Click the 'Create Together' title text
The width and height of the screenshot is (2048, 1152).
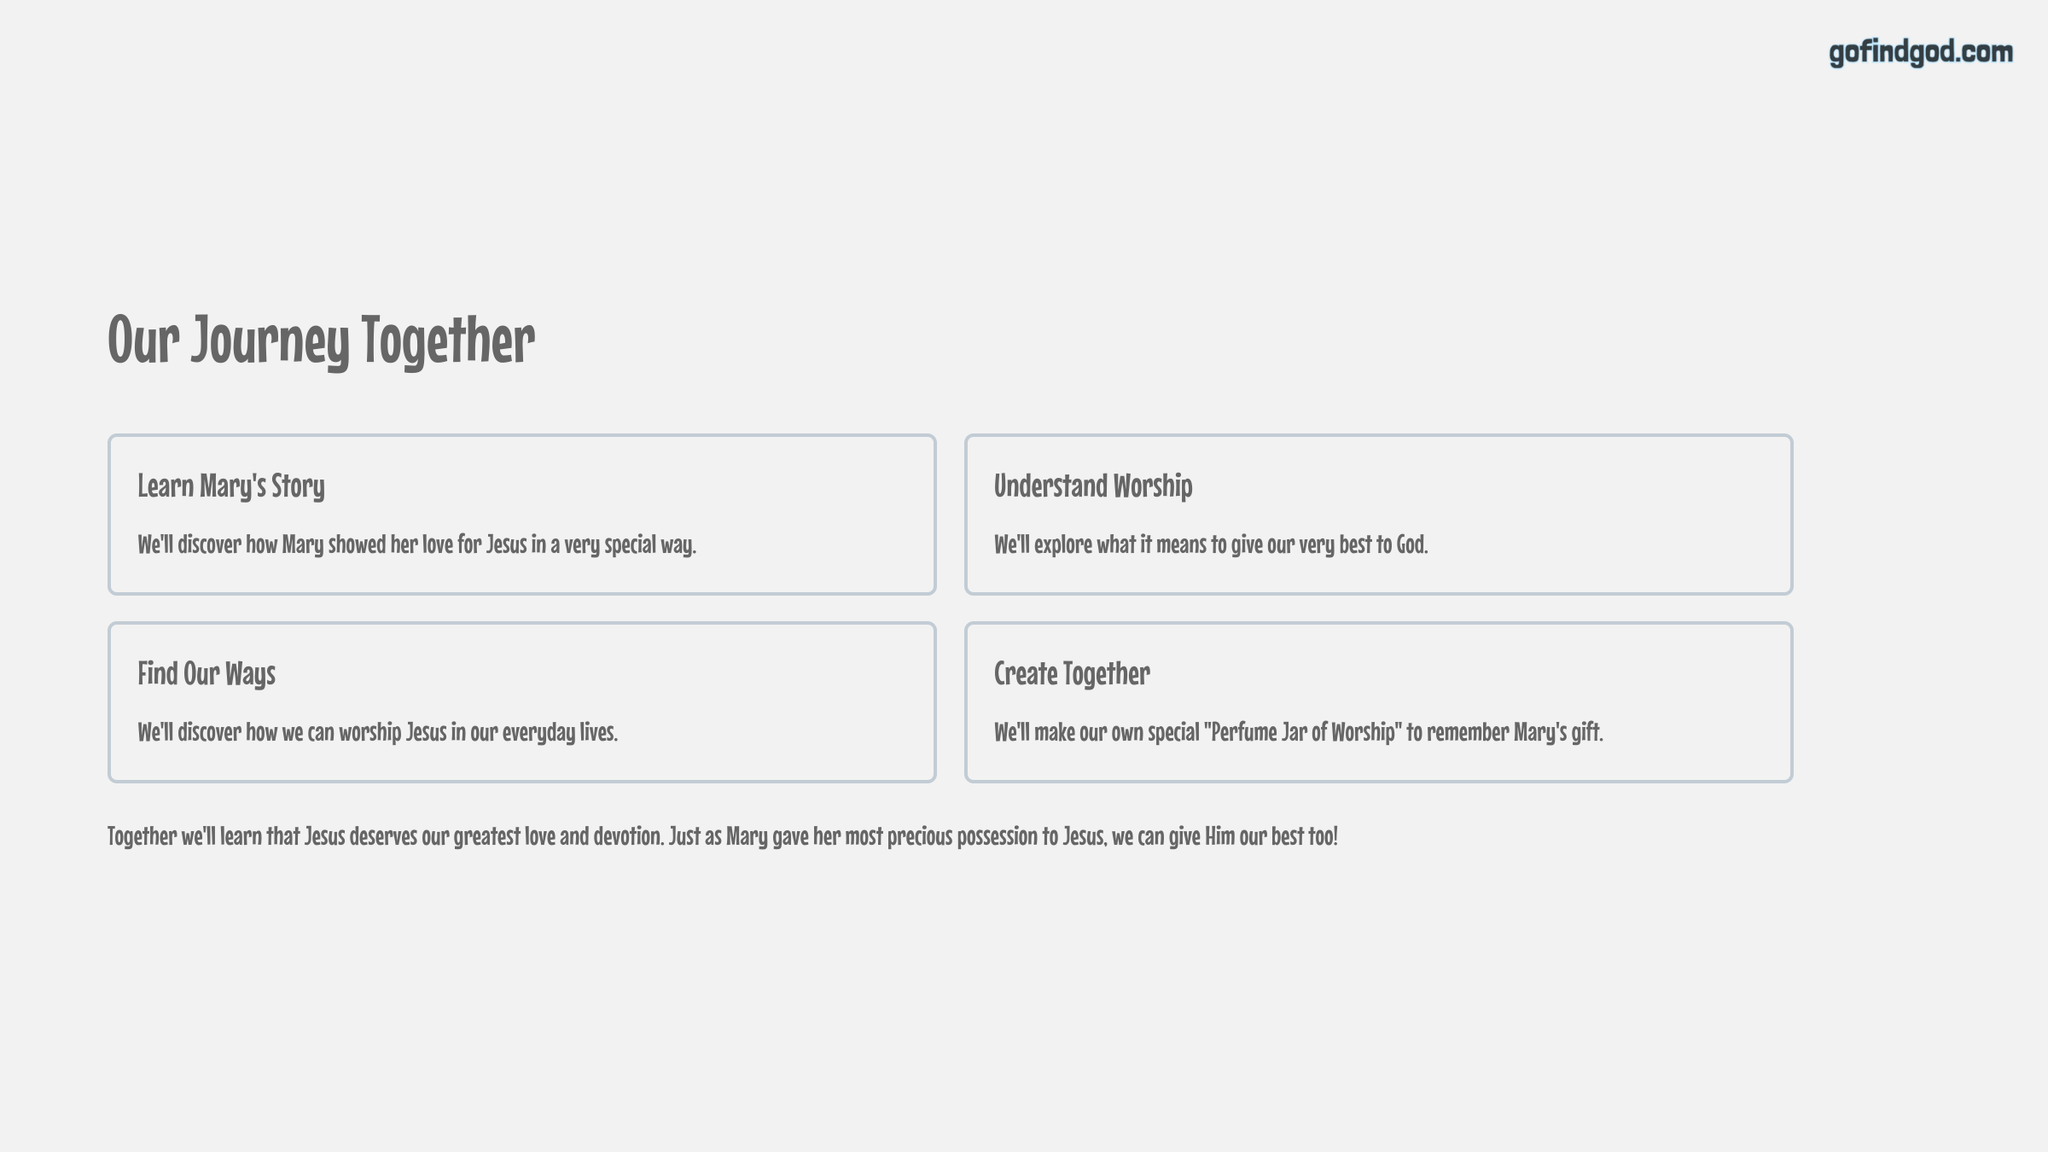pos(1072,674)
